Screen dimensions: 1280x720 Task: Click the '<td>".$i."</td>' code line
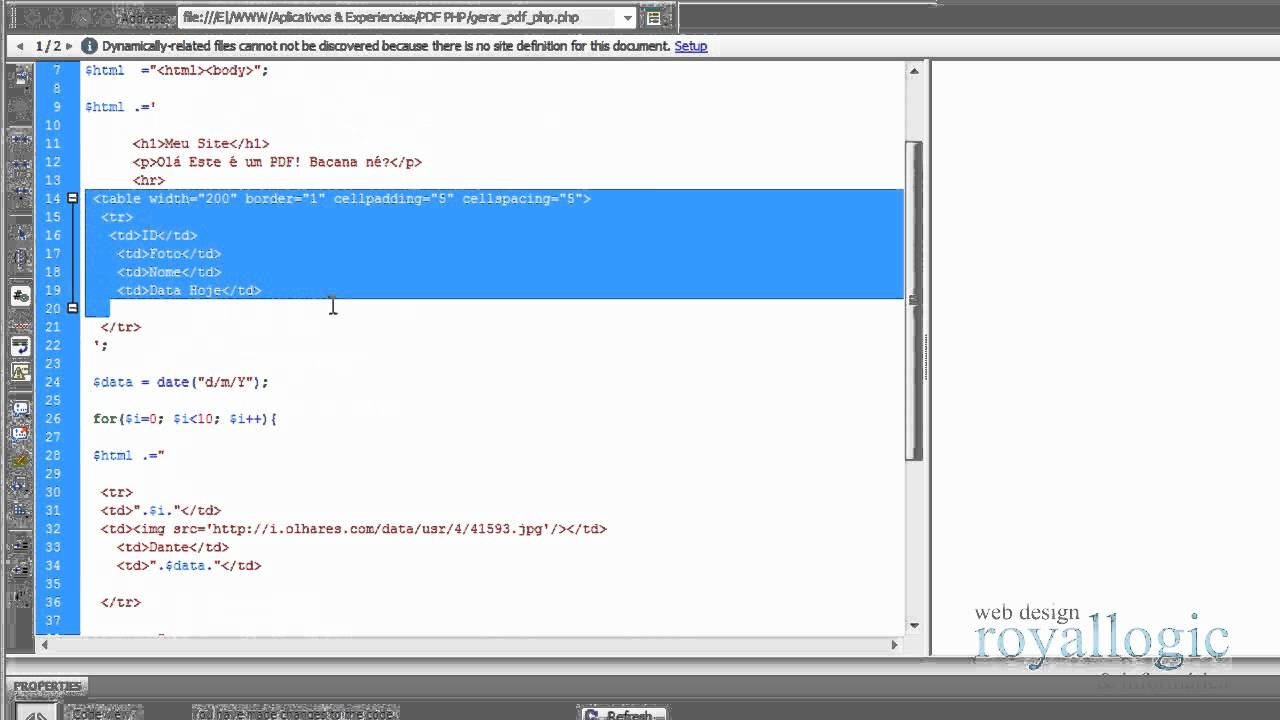click(160, 511)
